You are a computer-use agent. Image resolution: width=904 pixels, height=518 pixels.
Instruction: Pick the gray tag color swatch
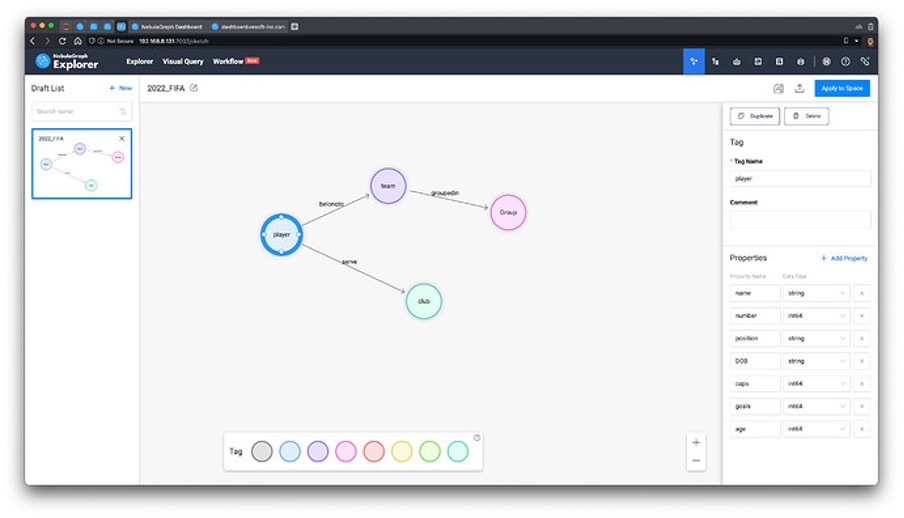[262, 451]
